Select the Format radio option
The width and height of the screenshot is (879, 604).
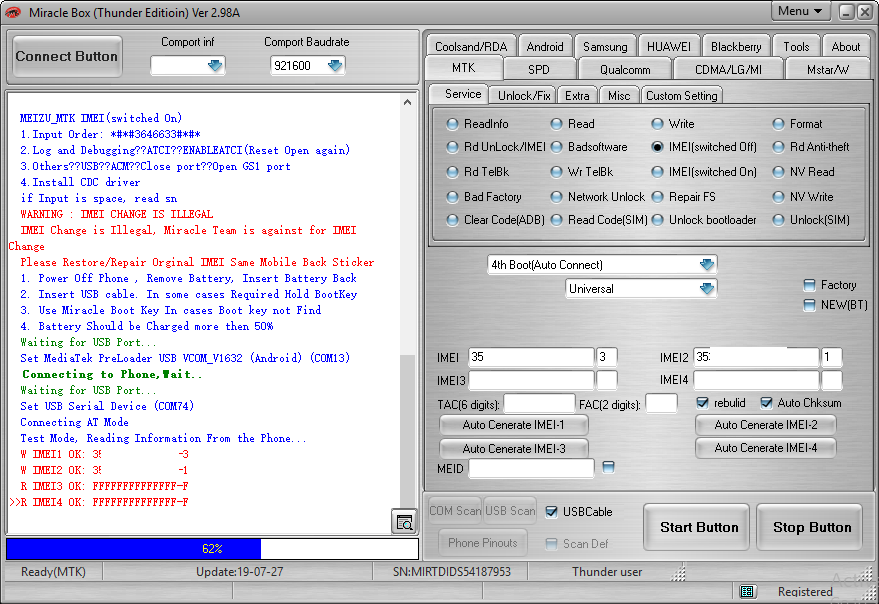[778, 124]
